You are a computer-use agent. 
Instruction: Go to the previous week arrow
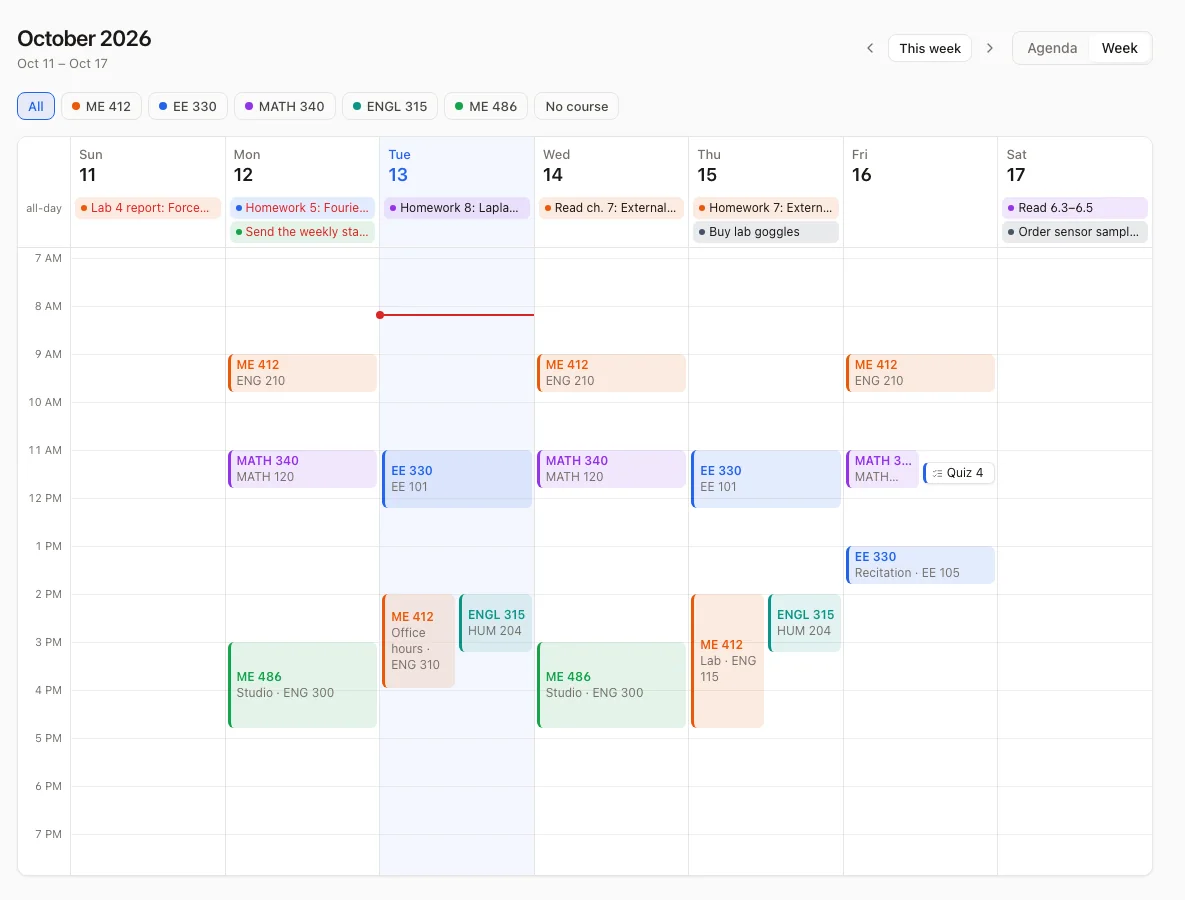(x=870, y=48)
